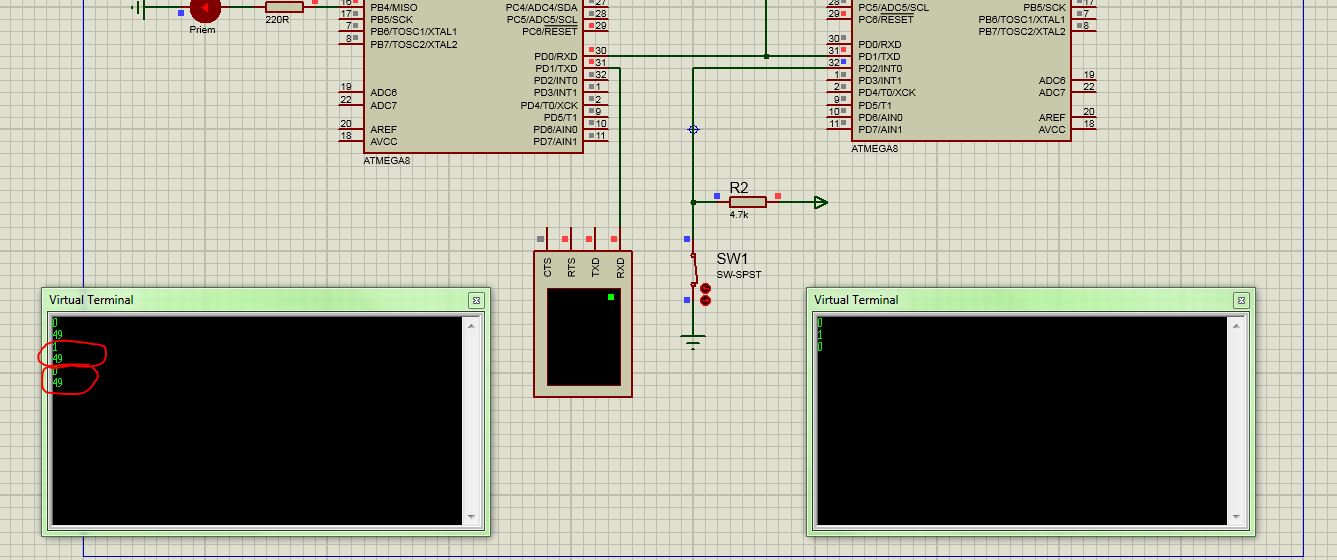Close the left Virtual Terminal window
Image resolution: width=1337 pixels, height=560 pixels.
coord(476,300)
